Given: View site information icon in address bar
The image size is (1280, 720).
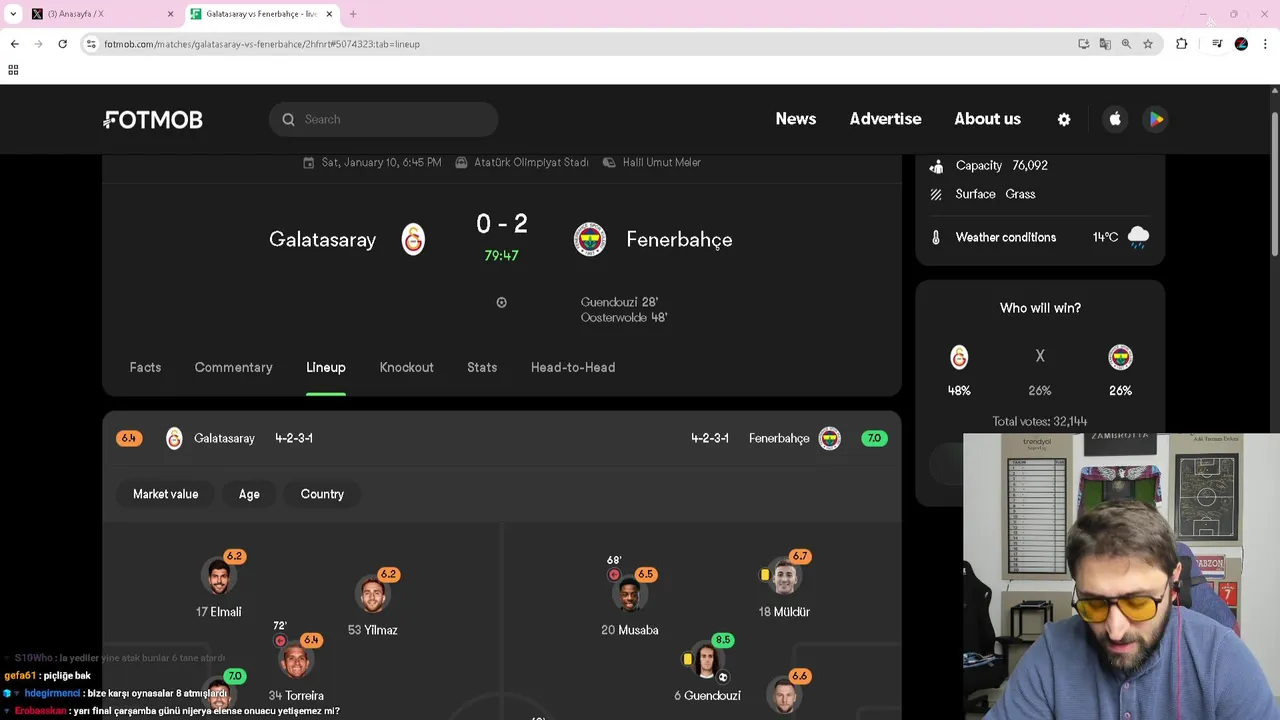Looking at the screenshot, I should coord(91,44).
